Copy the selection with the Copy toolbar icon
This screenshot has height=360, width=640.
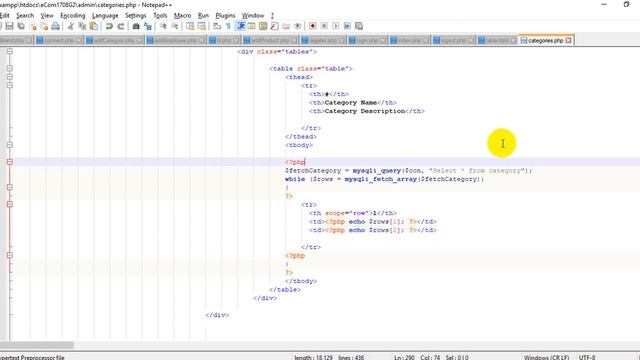tap(82, 26)
